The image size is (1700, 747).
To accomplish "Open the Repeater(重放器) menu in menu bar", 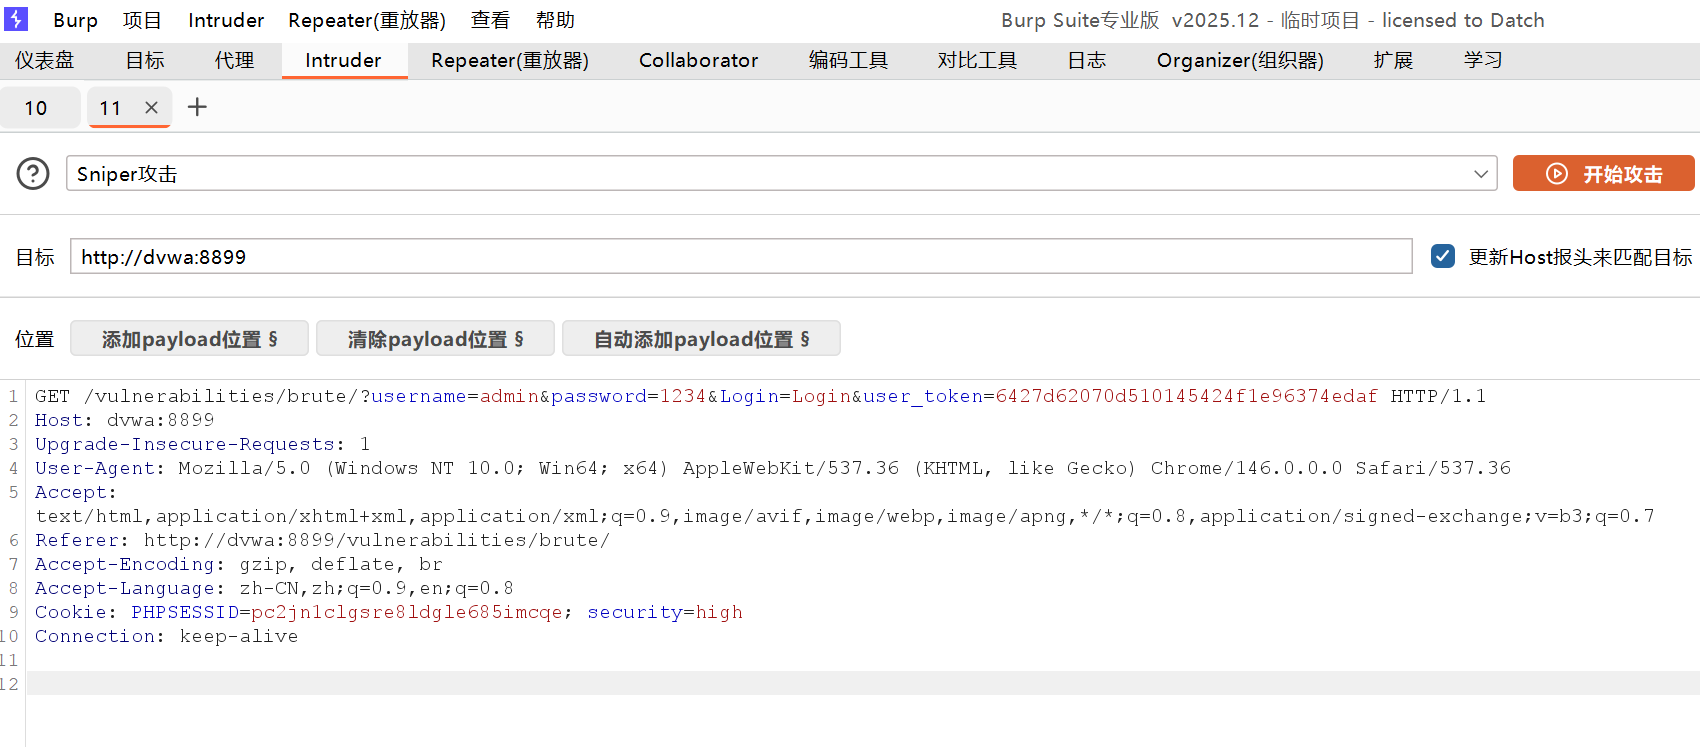I will click(367, 20).
